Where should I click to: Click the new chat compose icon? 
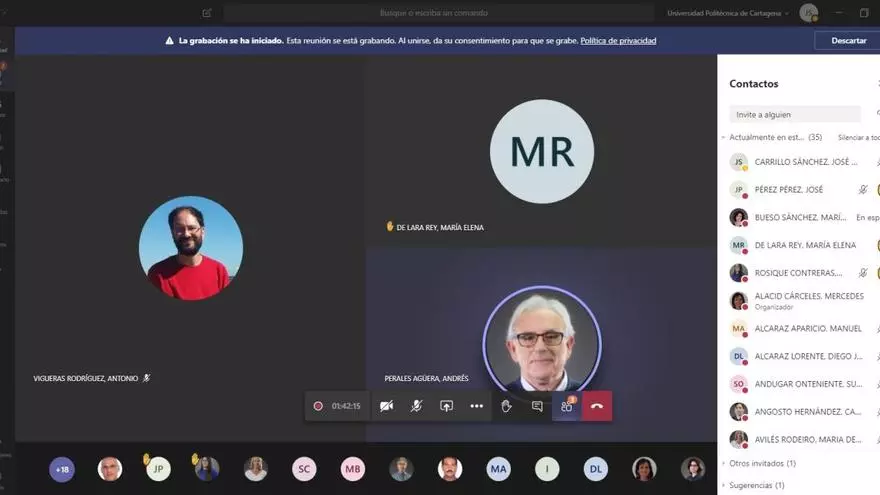click(207, 13)
